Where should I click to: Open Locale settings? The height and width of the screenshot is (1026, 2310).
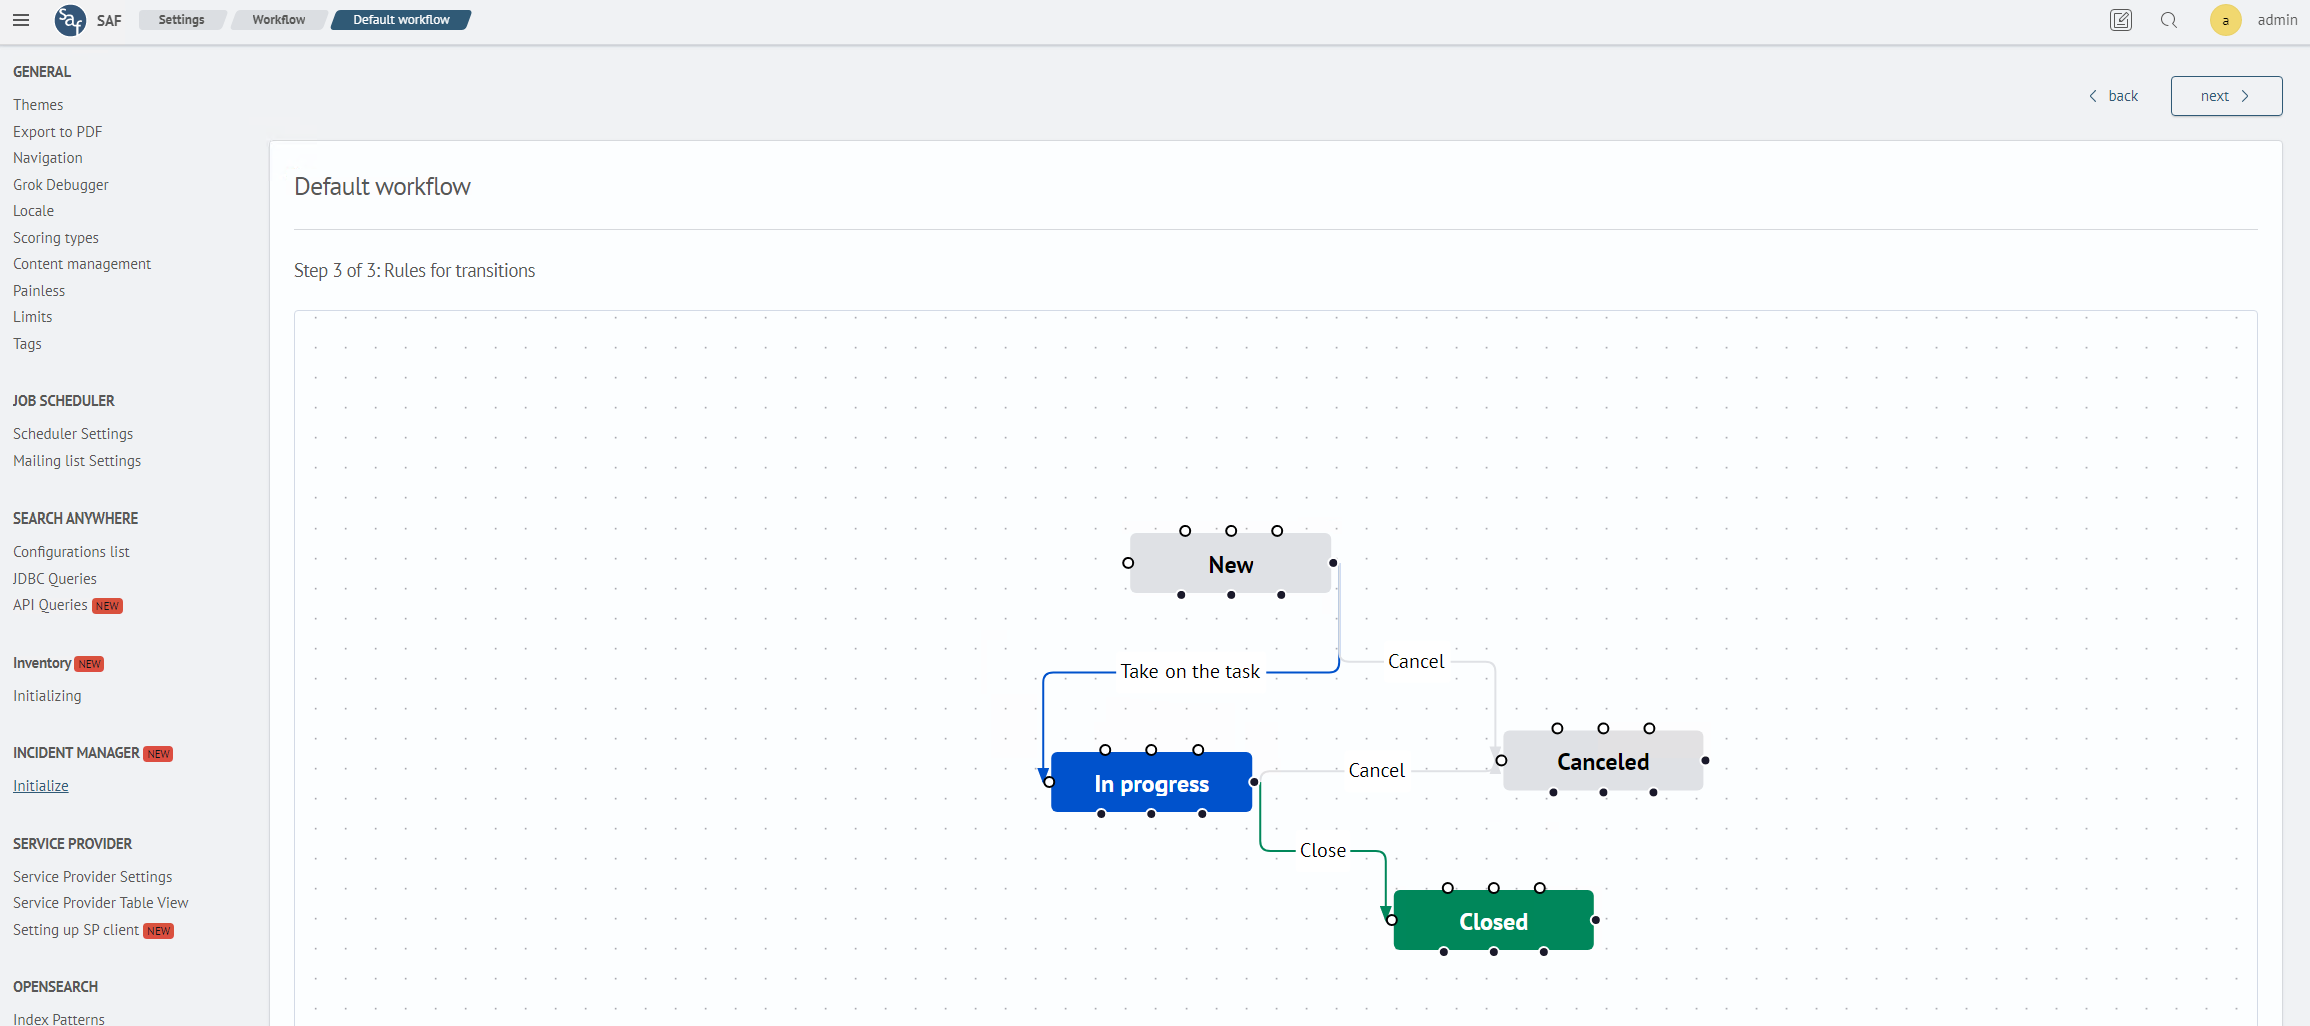[x=33, y=211]
